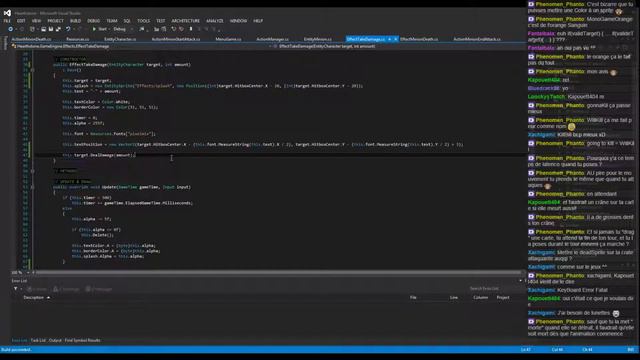Sort by the Line column header
The height and width of the screenshot is (360, 640).
pos(454,298)
